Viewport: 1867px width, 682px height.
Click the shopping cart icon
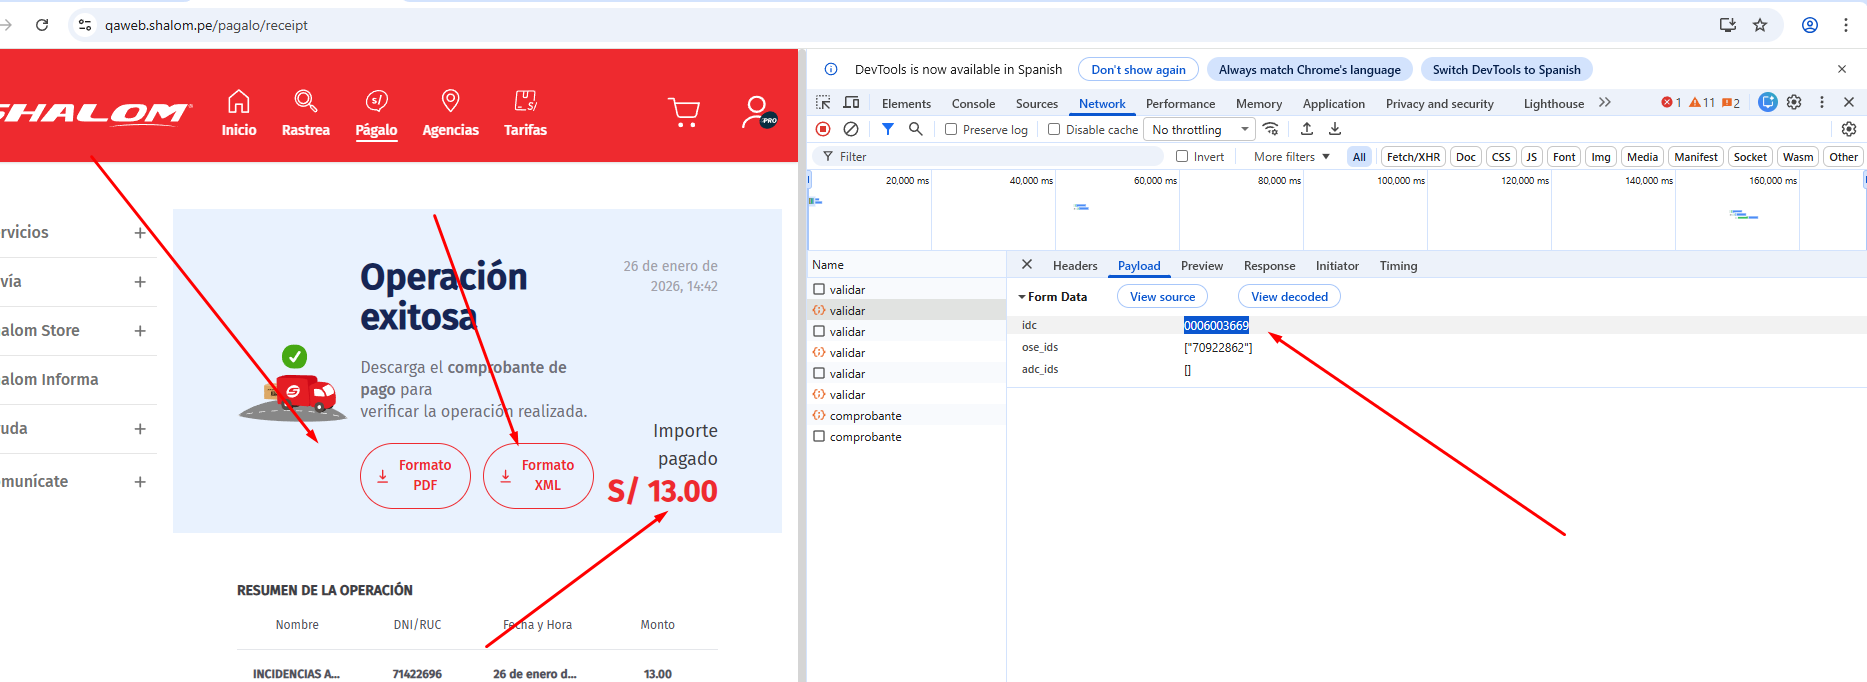(684, 112)
